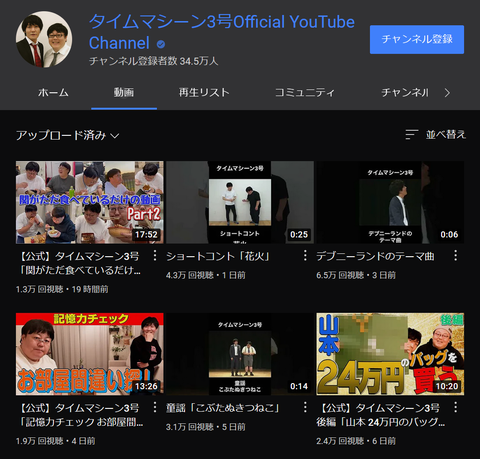Open options menu for 後編 山本24万円のバッグ
480x459 pixels.
(x=456, y=407)
